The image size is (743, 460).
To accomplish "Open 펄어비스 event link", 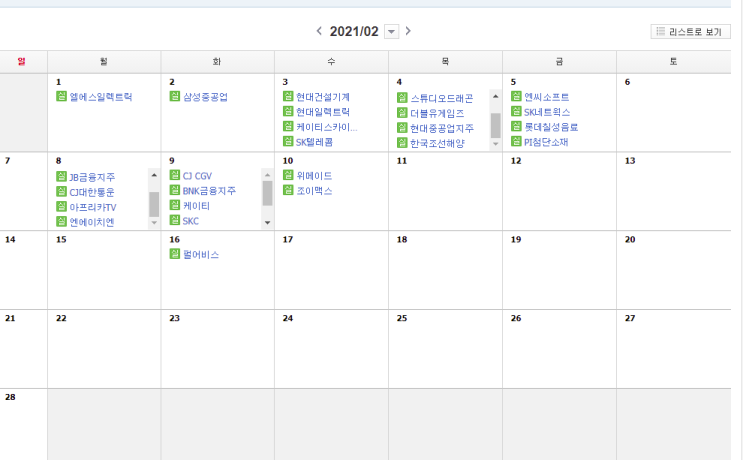I will (x=201, y=255).
